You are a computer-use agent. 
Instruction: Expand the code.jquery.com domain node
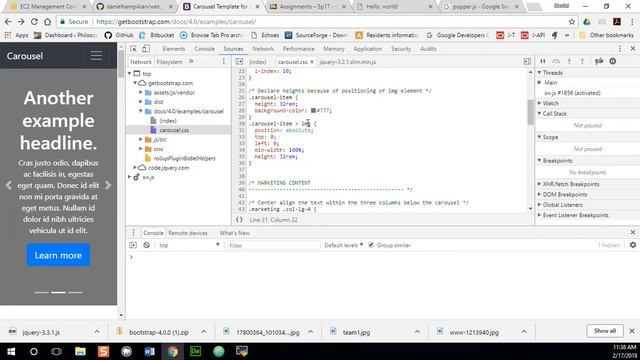click(135, 168)
